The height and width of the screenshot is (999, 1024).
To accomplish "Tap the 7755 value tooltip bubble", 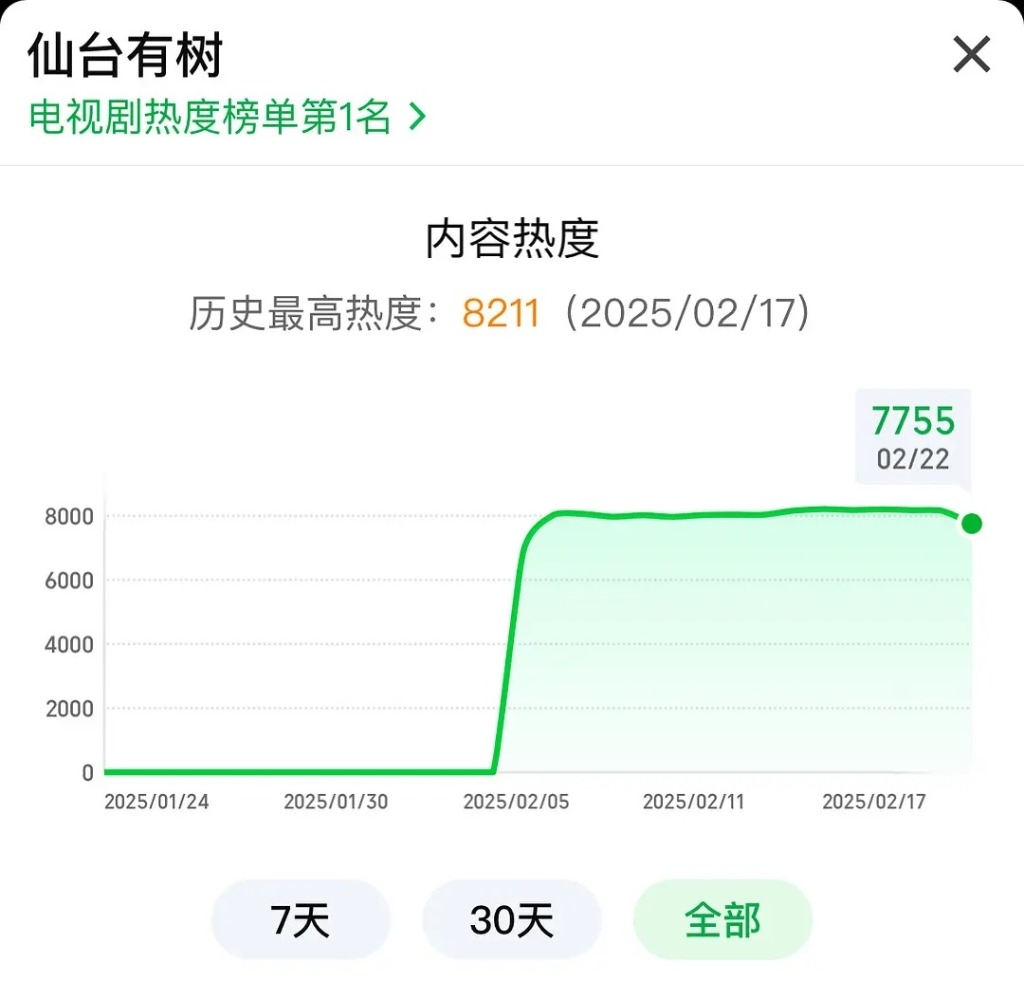I will click(913, 436).
